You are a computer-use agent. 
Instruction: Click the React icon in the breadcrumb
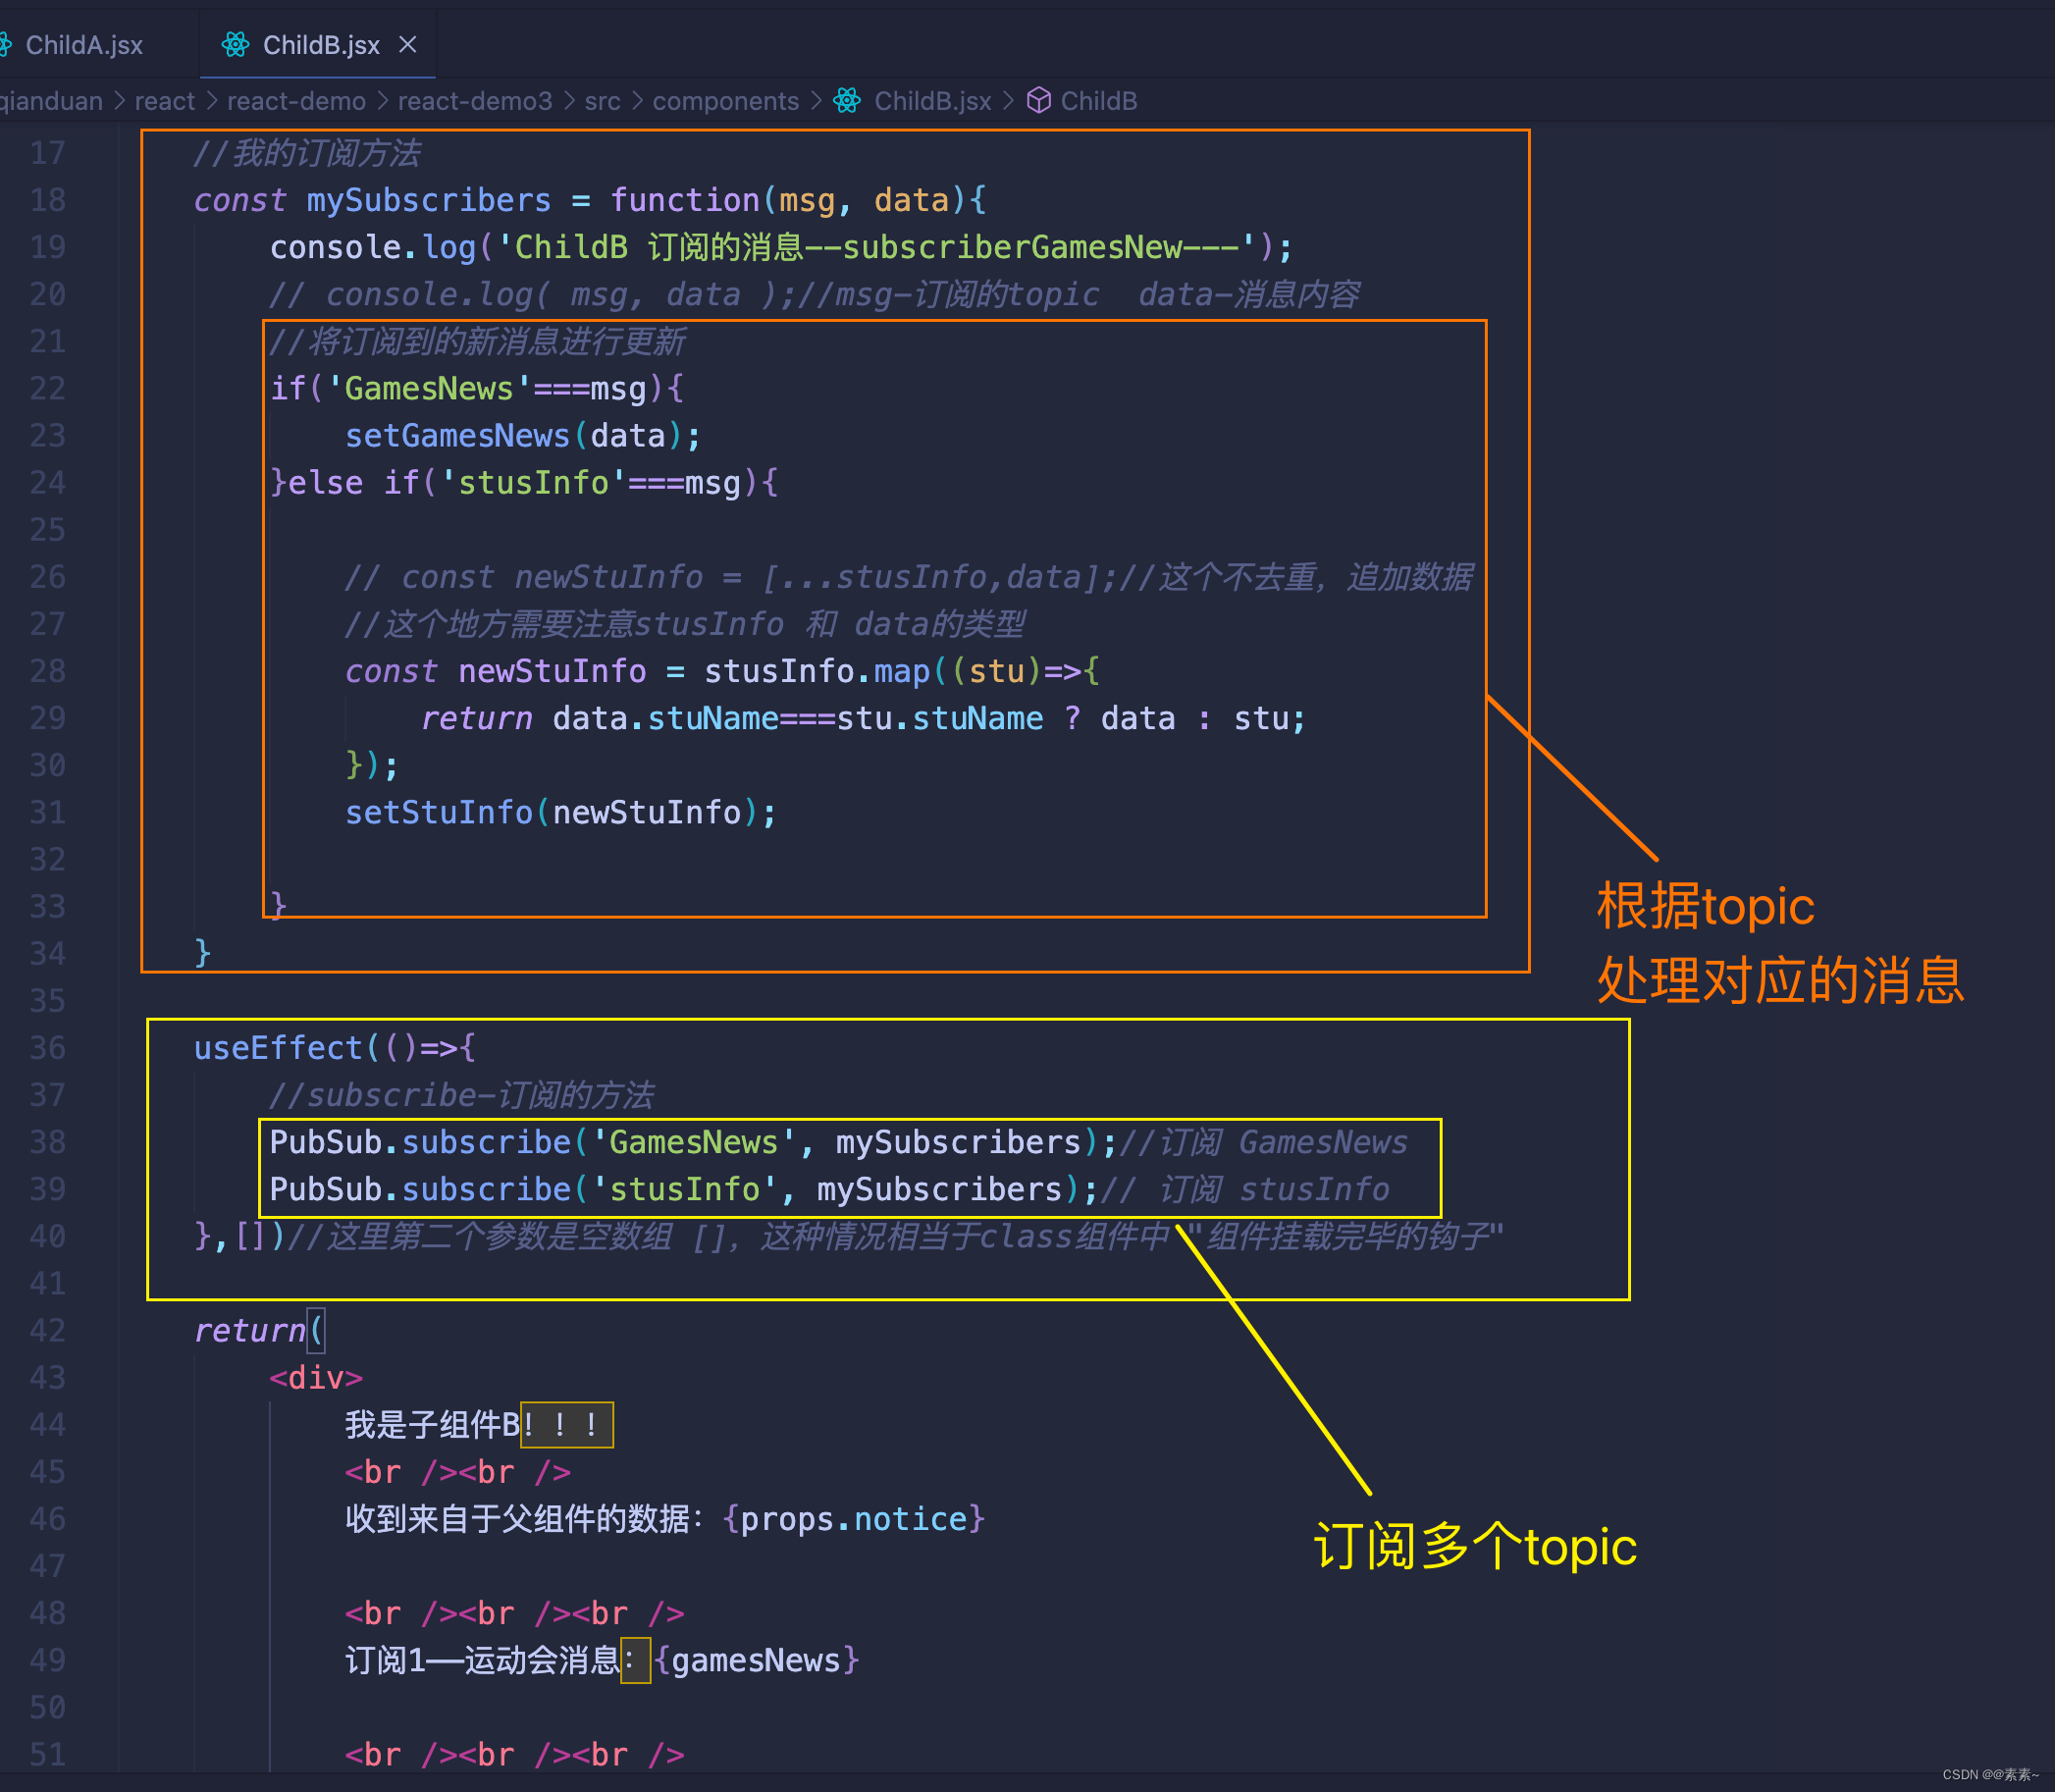pyautogui.click(x=848, y=101)
